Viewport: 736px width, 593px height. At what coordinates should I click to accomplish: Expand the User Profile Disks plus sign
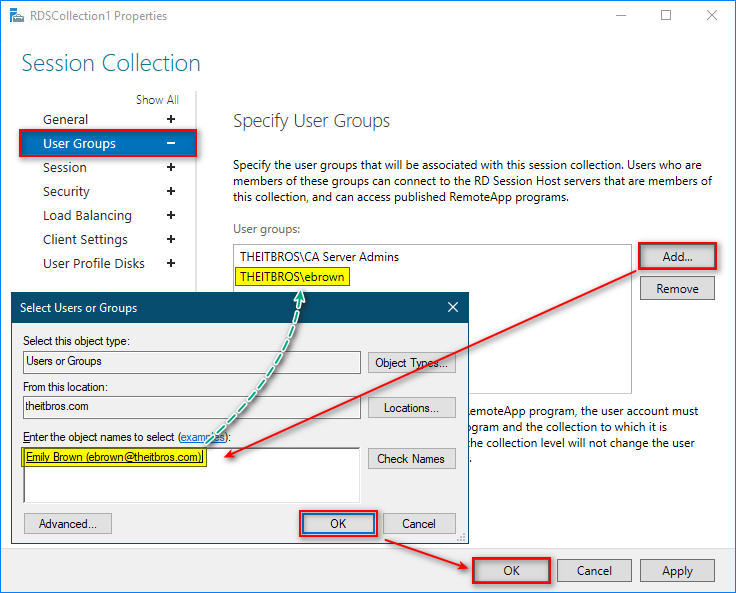pyautogui.click(x=171, y=263)
